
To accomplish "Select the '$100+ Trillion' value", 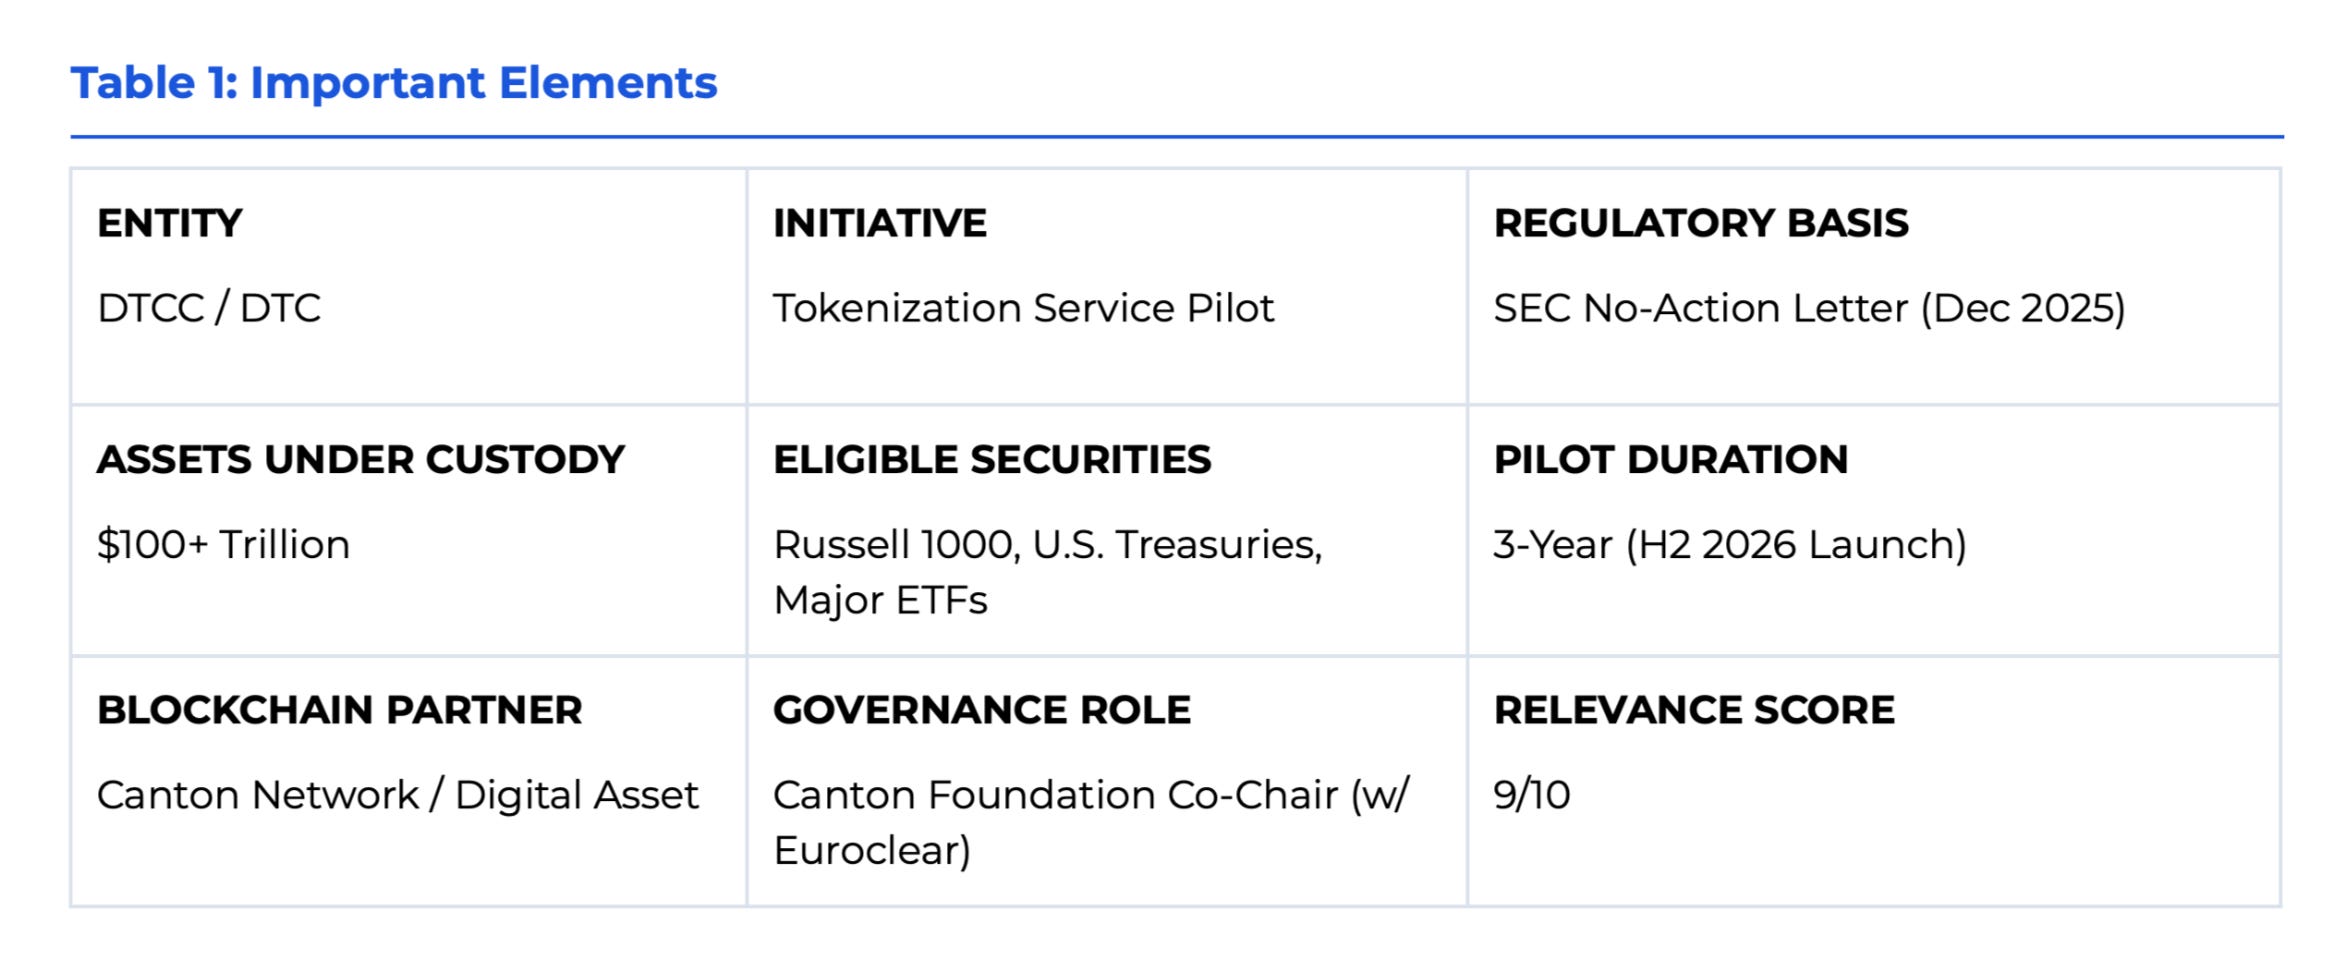I will [x=224, y=544].
